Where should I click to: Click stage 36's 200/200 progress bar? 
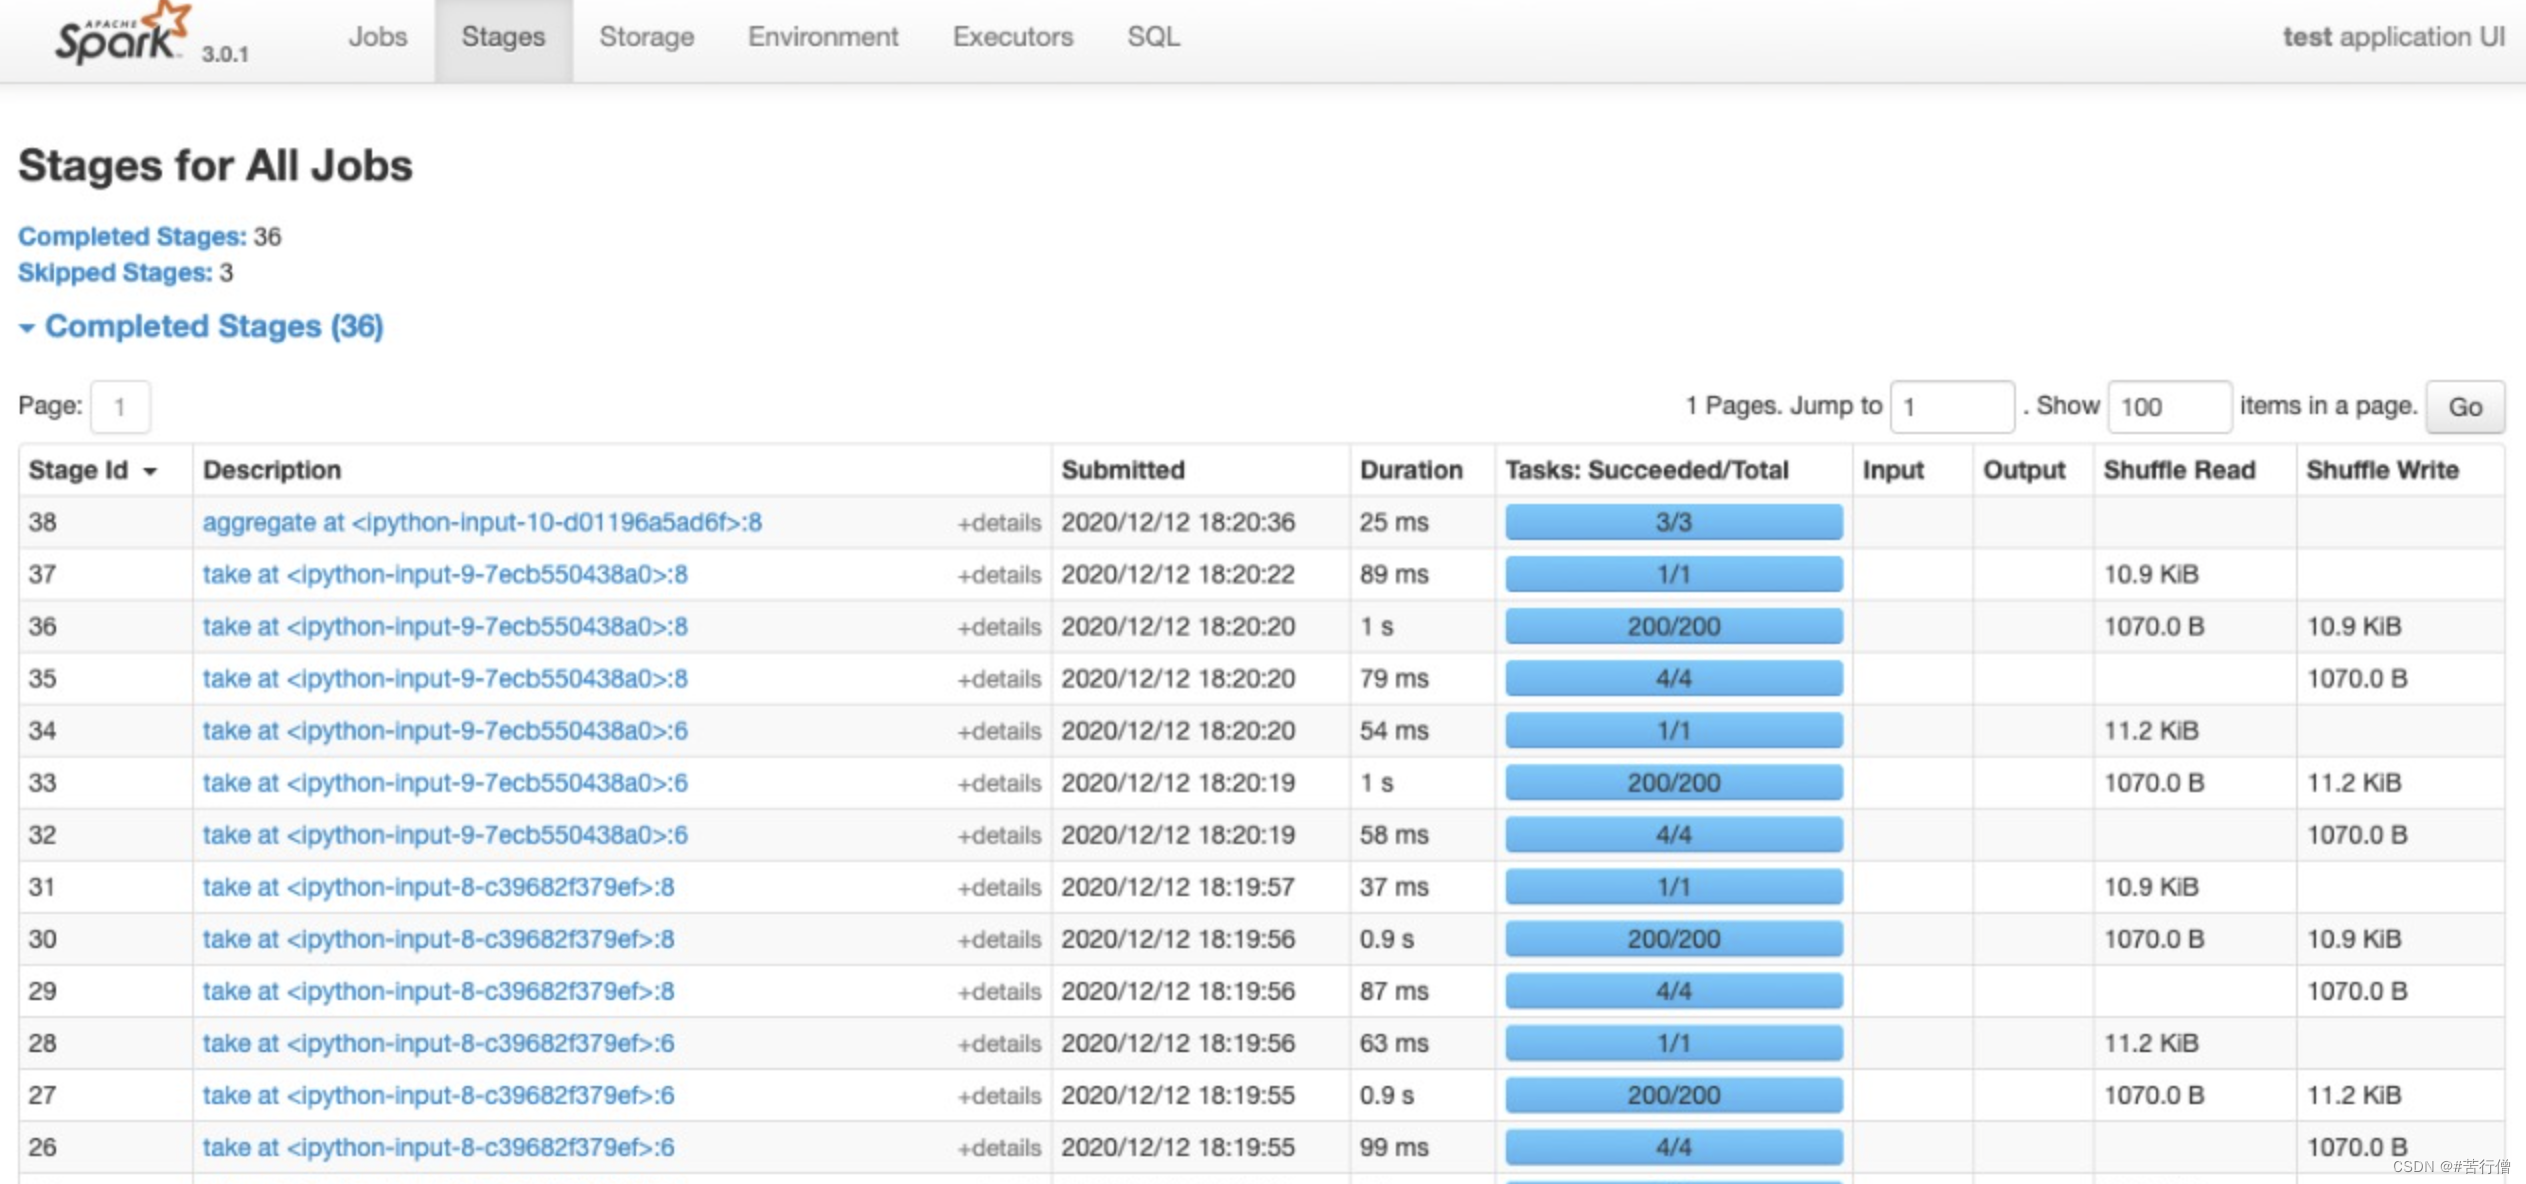click(x=1673, y=626)
